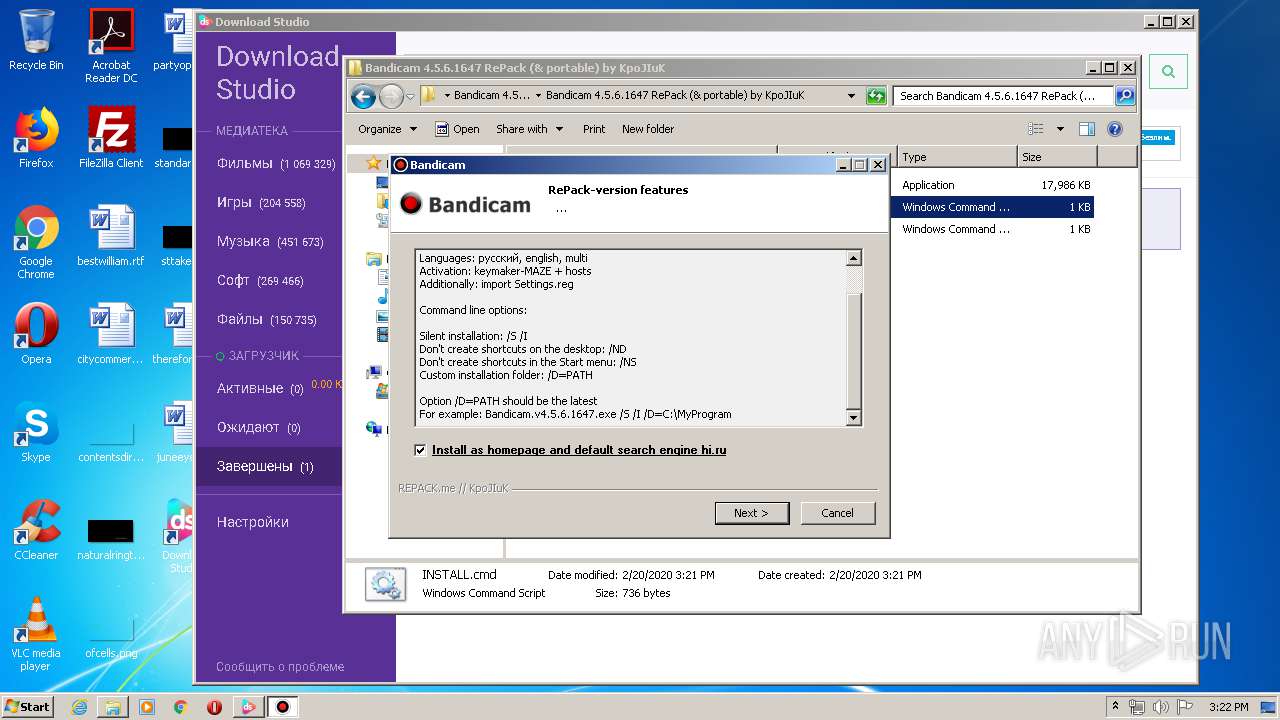This screenshot has width=1280, height=720.
Task: Click the Explorer Back navigation arrow
Action: click(364, 96)
